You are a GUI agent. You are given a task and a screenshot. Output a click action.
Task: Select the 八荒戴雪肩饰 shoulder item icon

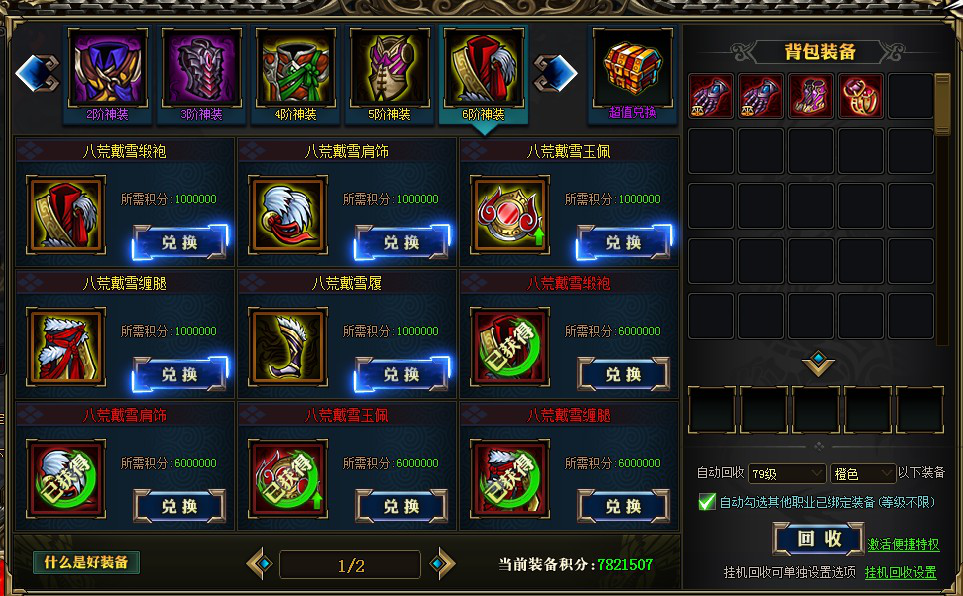click(x=287, y=215)
